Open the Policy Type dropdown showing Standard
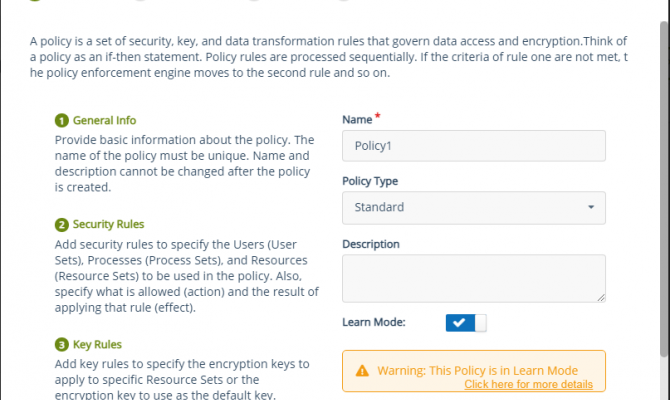Image resolution: width=670 pixels, height=400 pixels. pyautogui.click(x=474, y=207)
